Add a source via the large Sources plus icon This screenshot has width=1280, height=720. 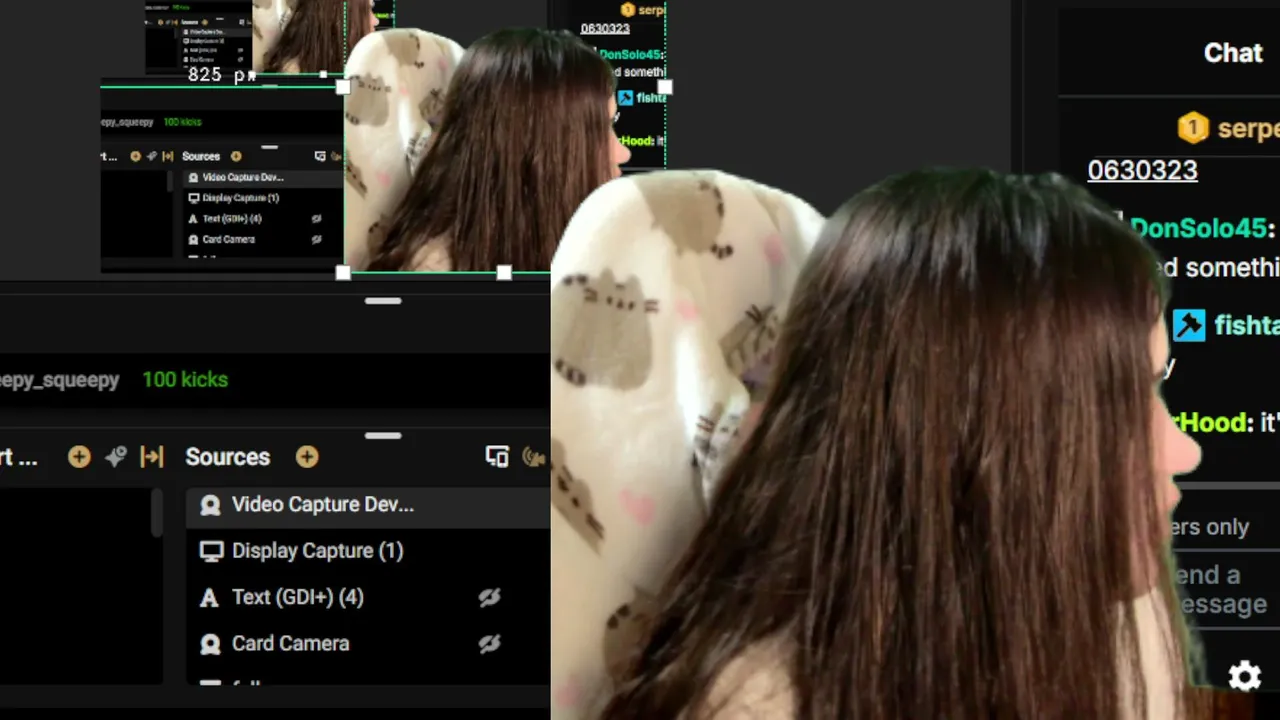pyautogui.click(x=307, y=457)
